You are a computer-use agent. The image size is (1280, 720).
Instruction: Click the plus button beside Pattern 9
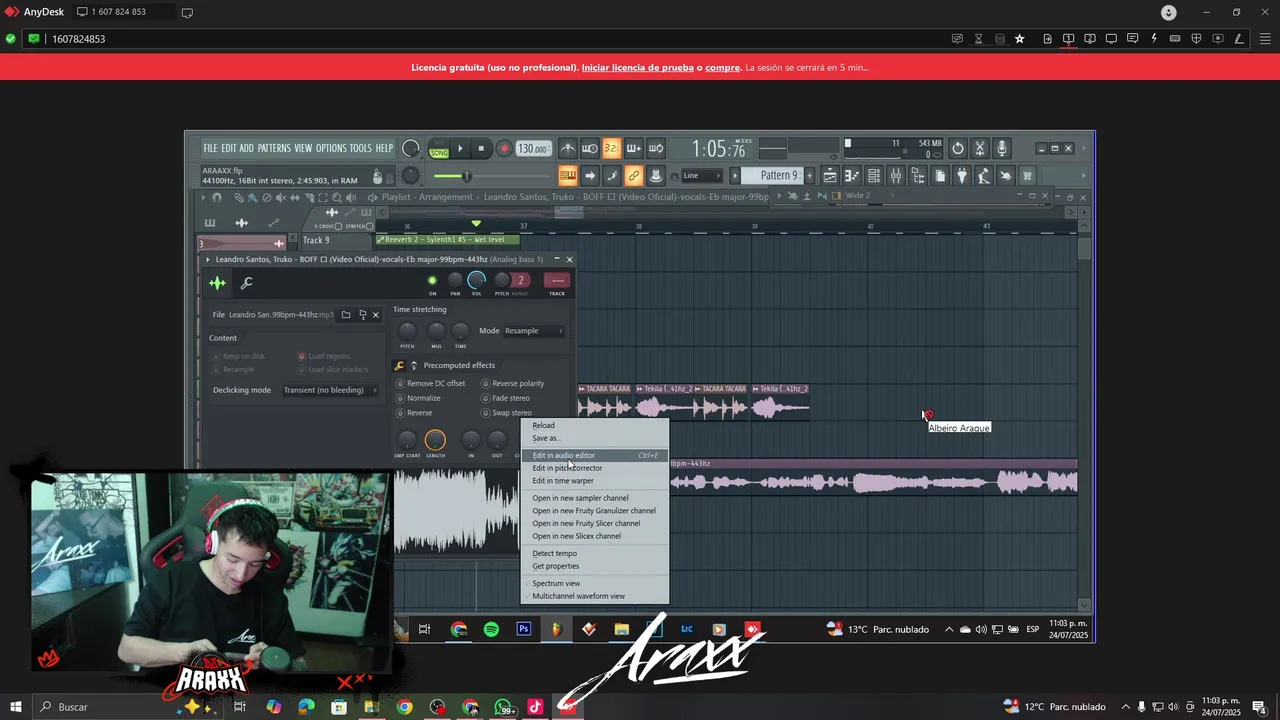pos(809,176)
